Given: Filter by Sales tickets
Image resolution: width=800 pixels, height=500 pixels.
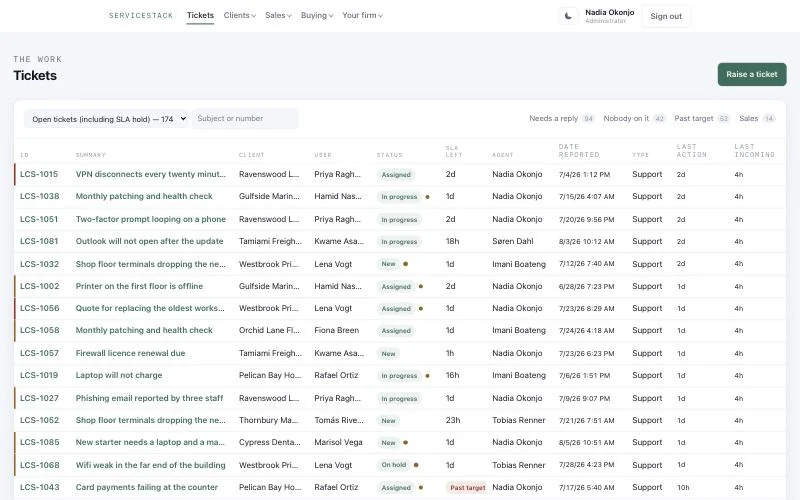Looking at the screenshot, I should (757, 118).
